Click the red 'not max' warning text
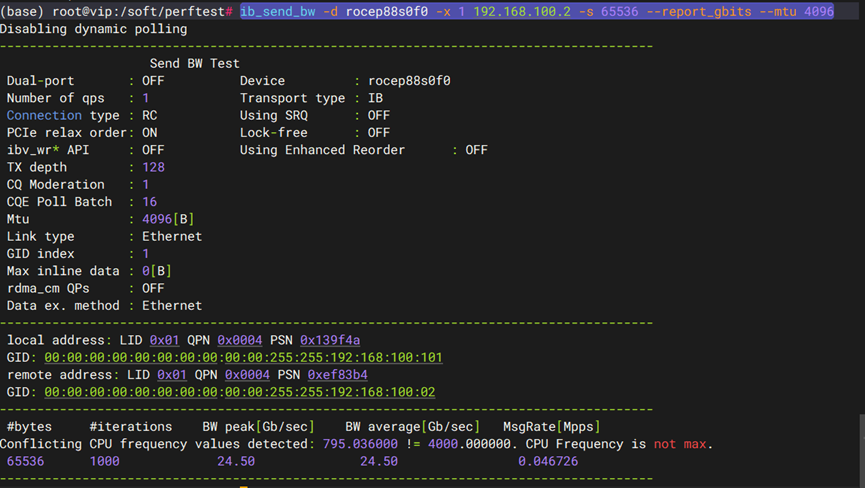Screen dimensions: 865x488 tap(680, 444)
